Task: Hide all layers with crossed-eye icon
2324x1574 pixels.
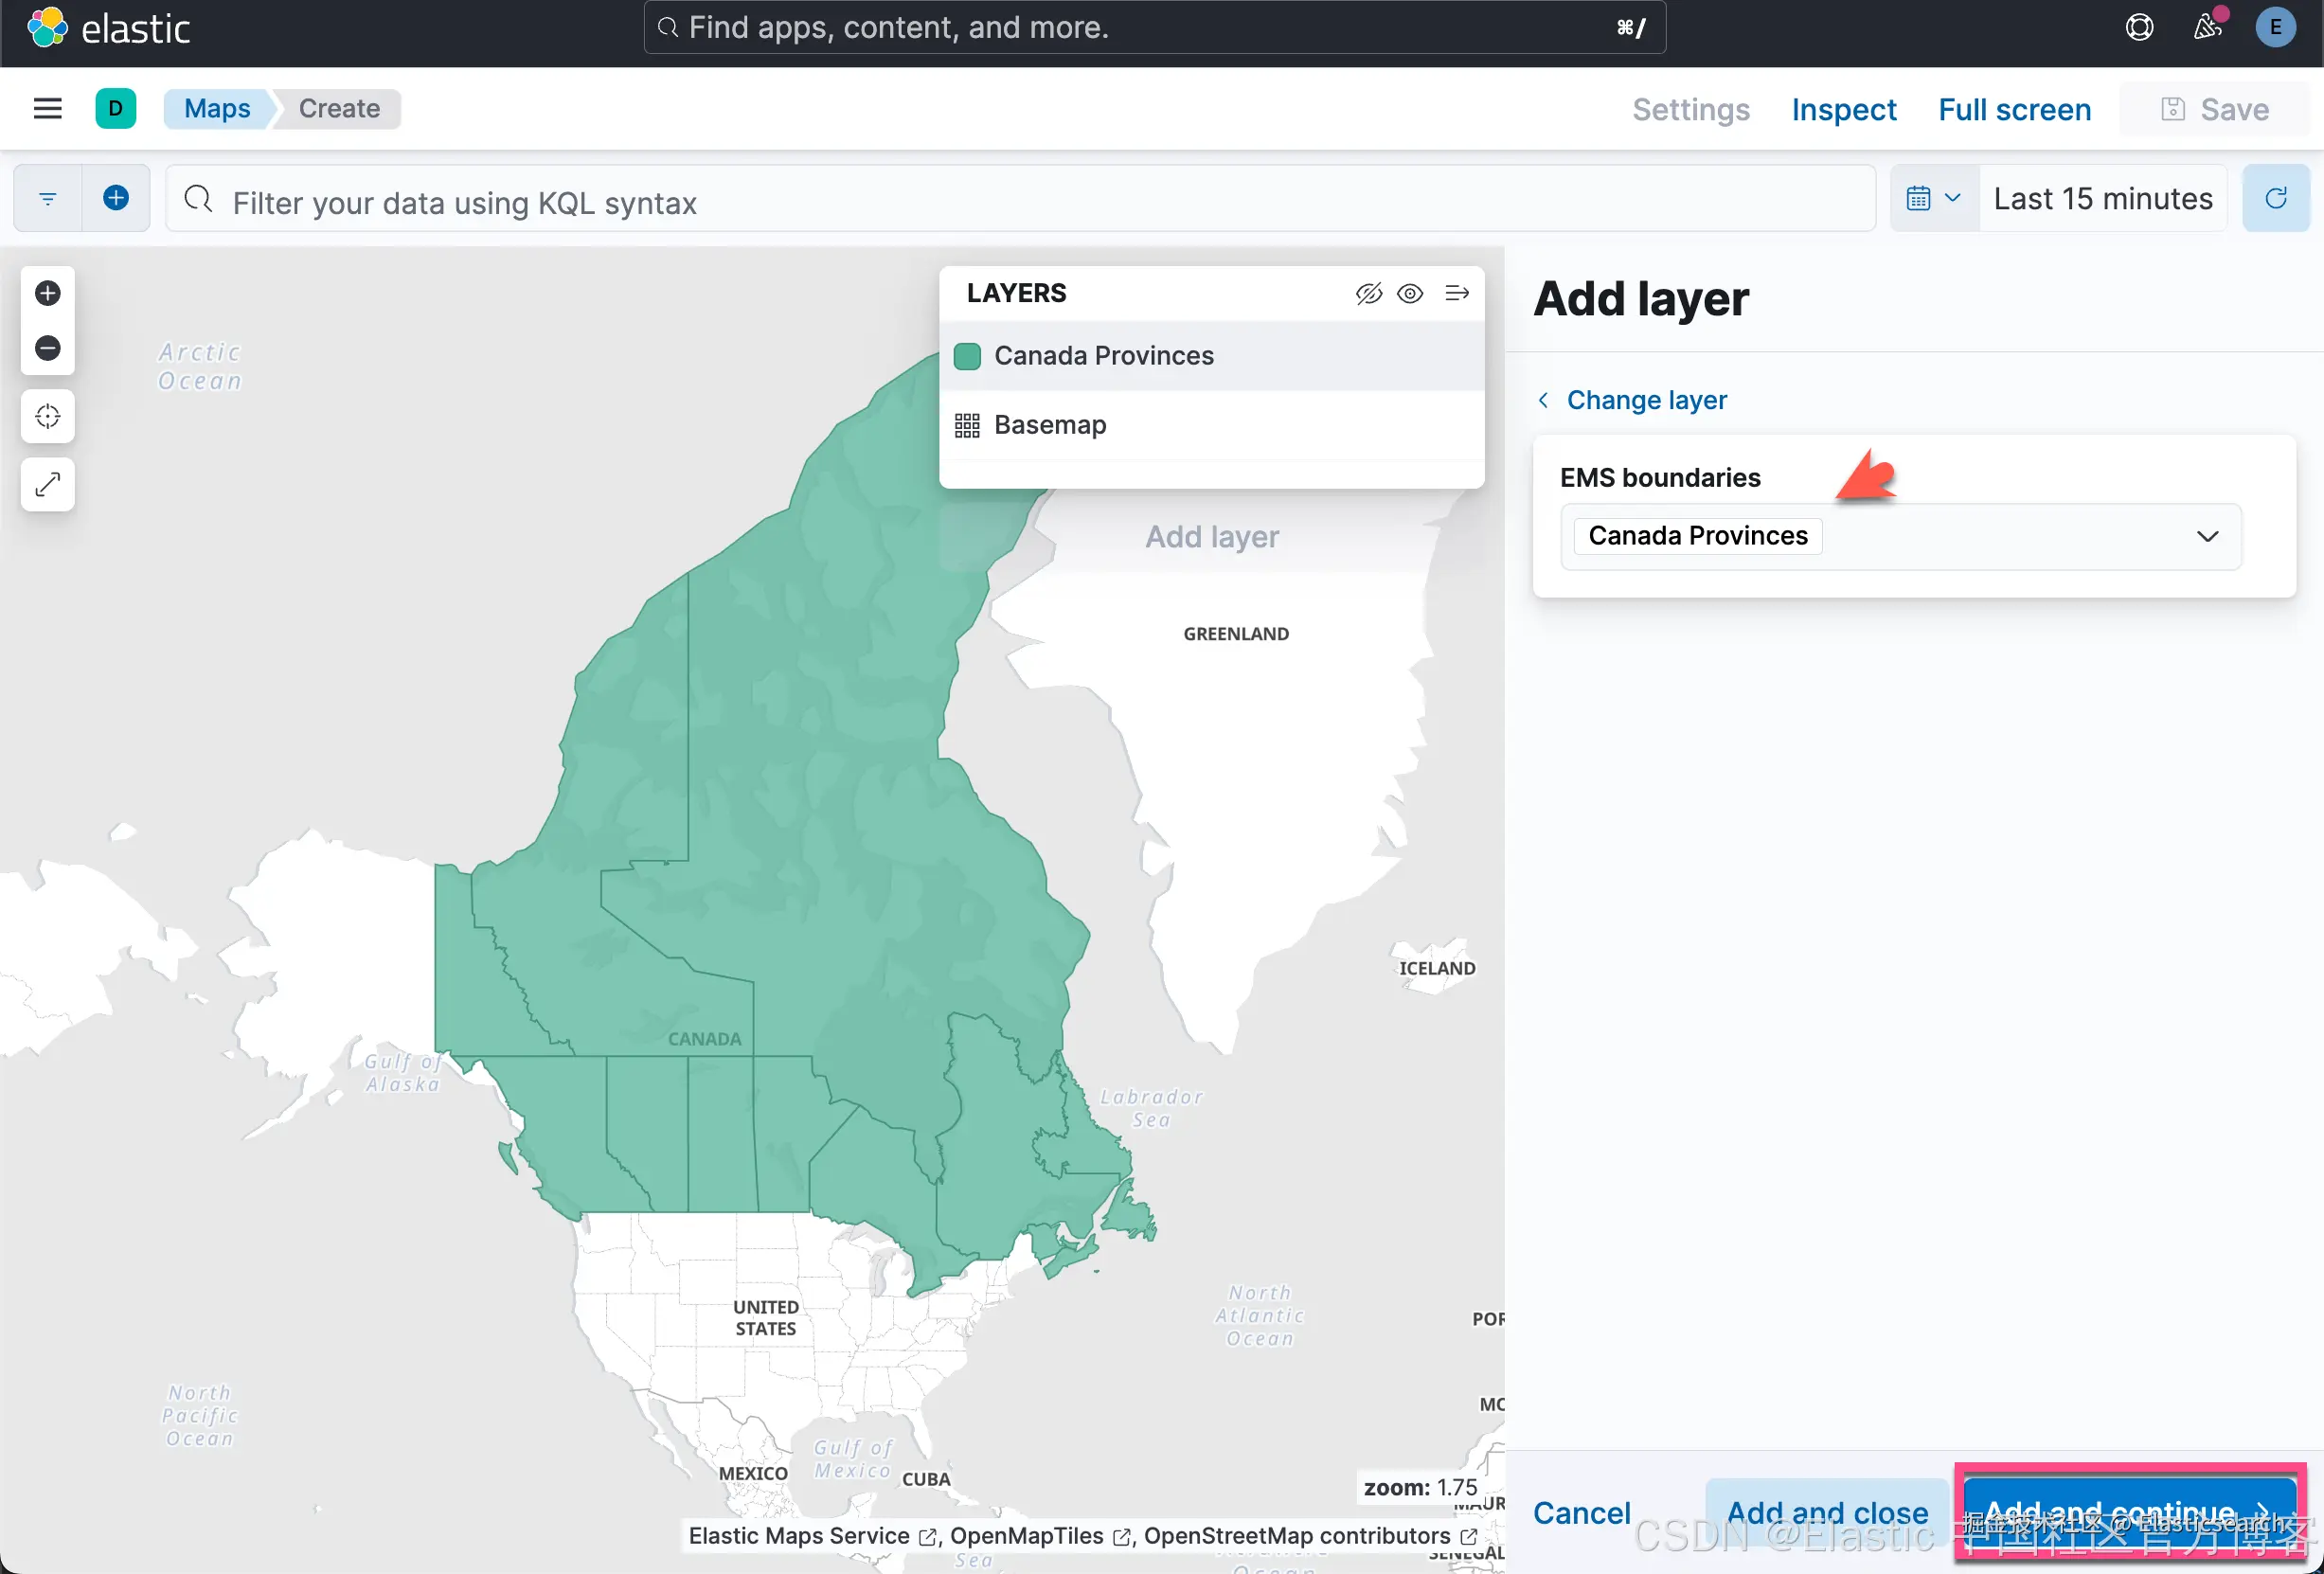Action: (1368, 293)
